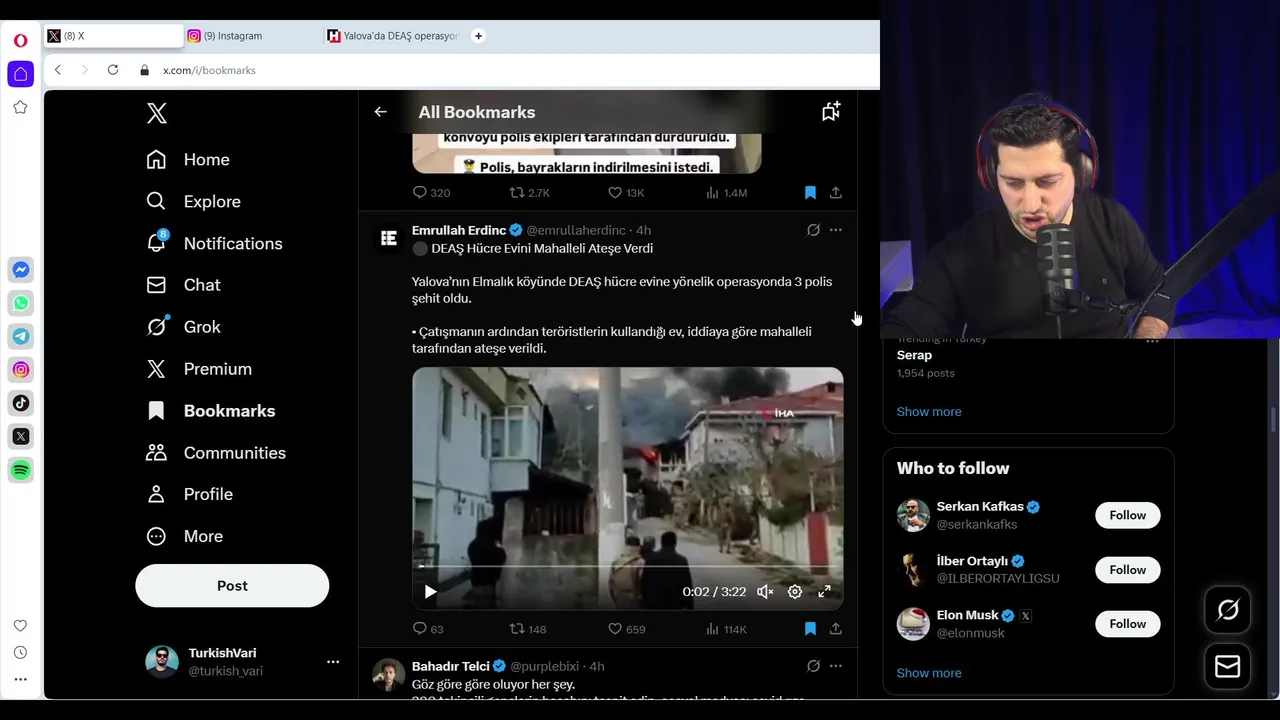Open Telegram in Opera sidebar
The width and height of the screenshot is (1280, 720).
tap(20, 336)
